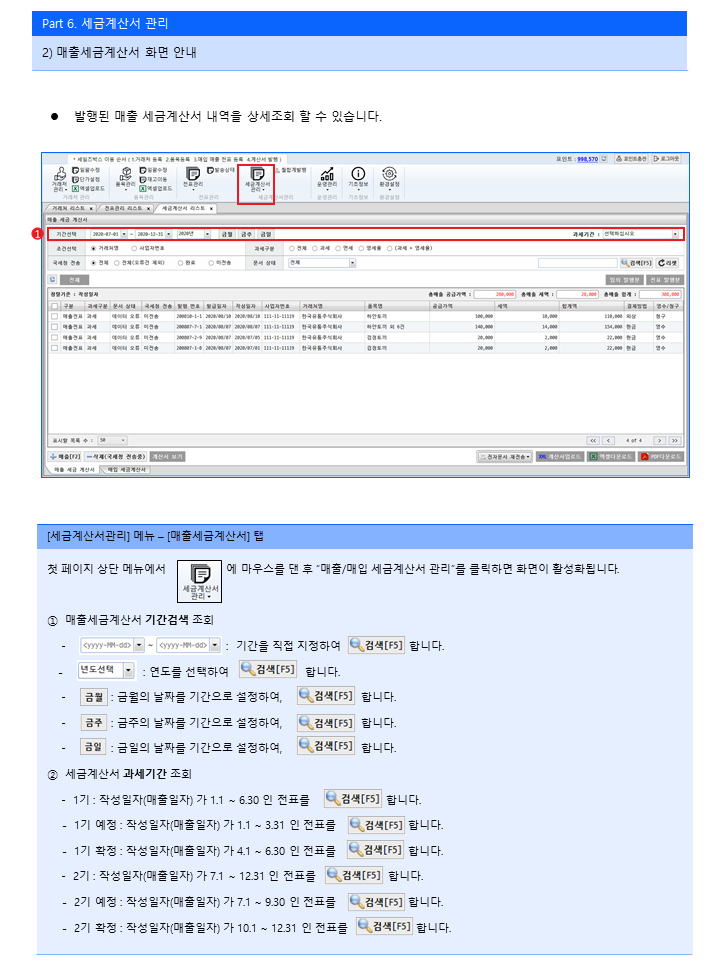Tick the checkbox for row 200810-1-1
720x962 pixels.
coord(55,317)
